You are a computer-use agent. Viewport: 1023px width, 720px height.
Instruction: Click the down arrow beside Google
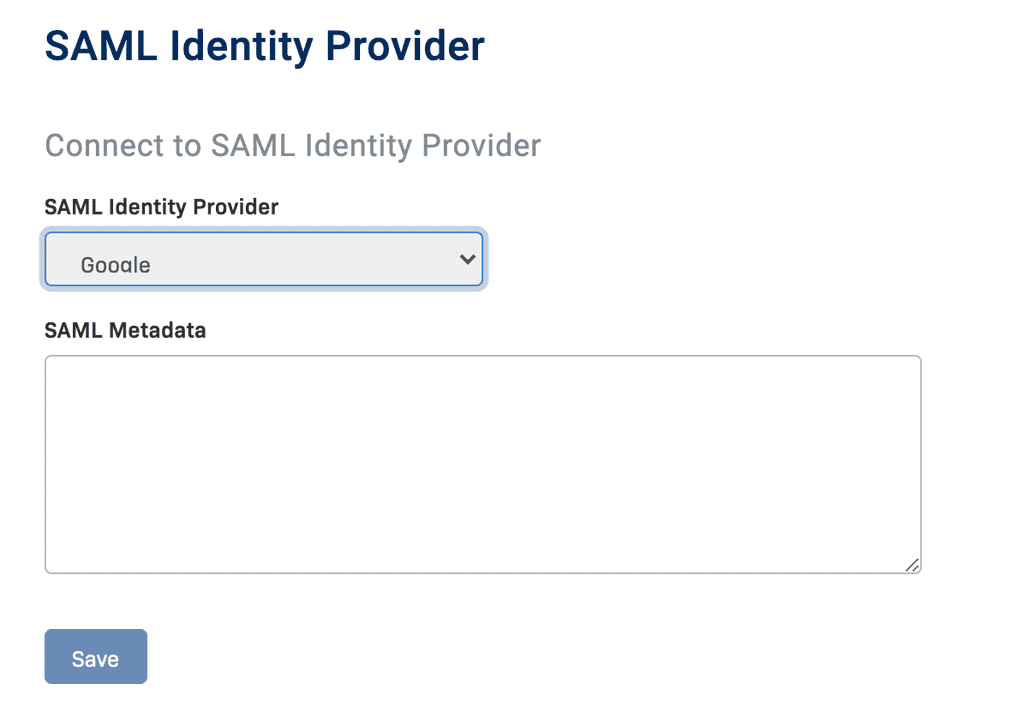coord(467,260)
